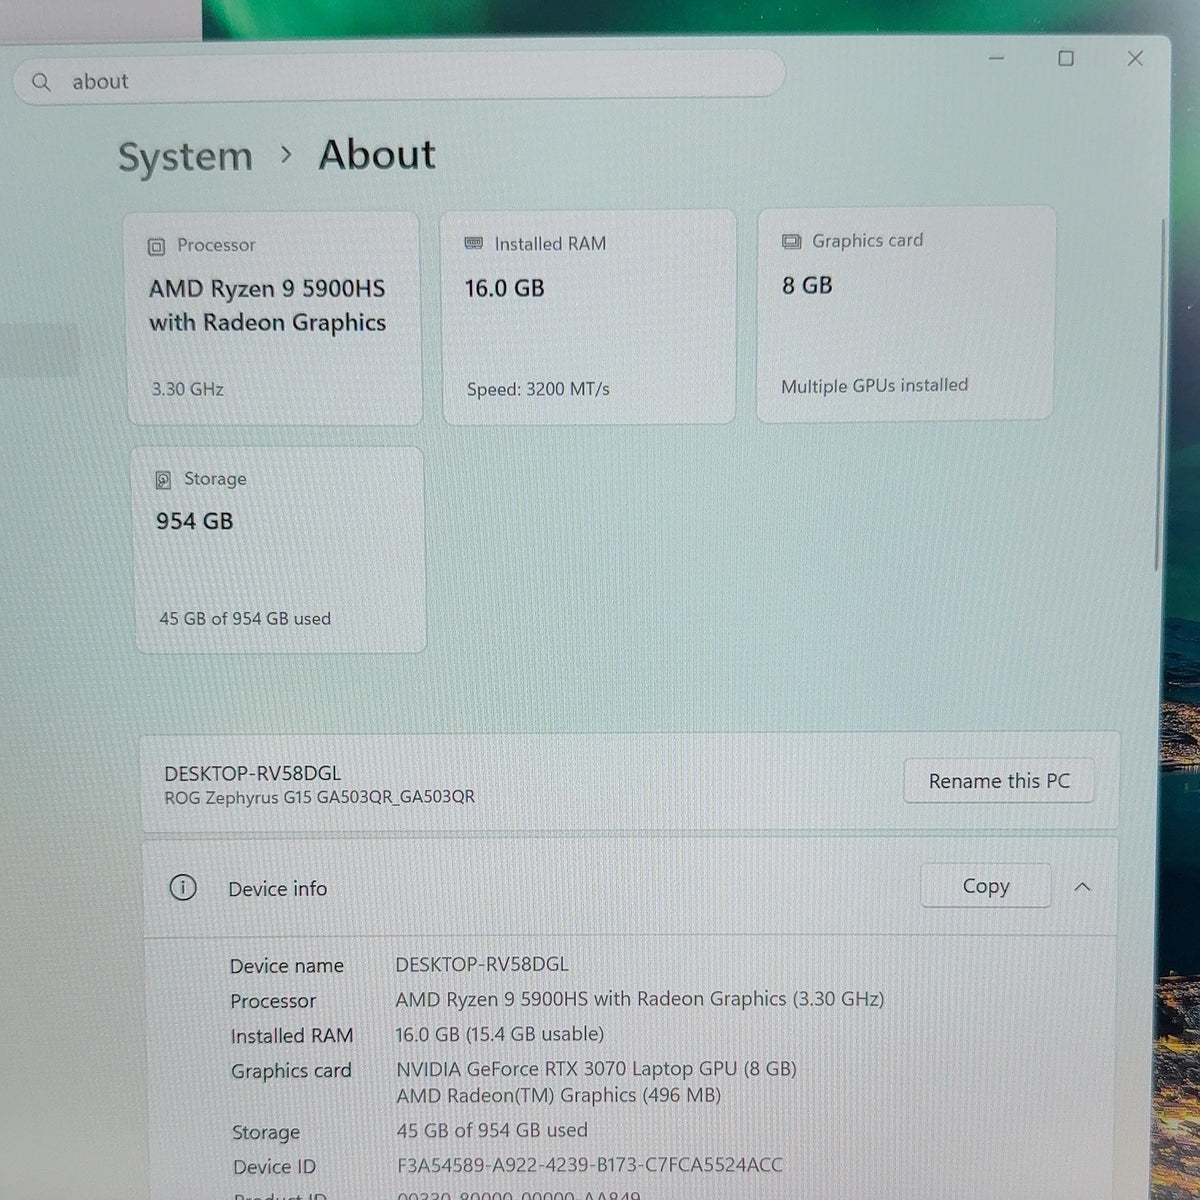Click 'Multiple GPUs installed' text
Screen dimensions: 1200x1200
click(x=875, y=386)
